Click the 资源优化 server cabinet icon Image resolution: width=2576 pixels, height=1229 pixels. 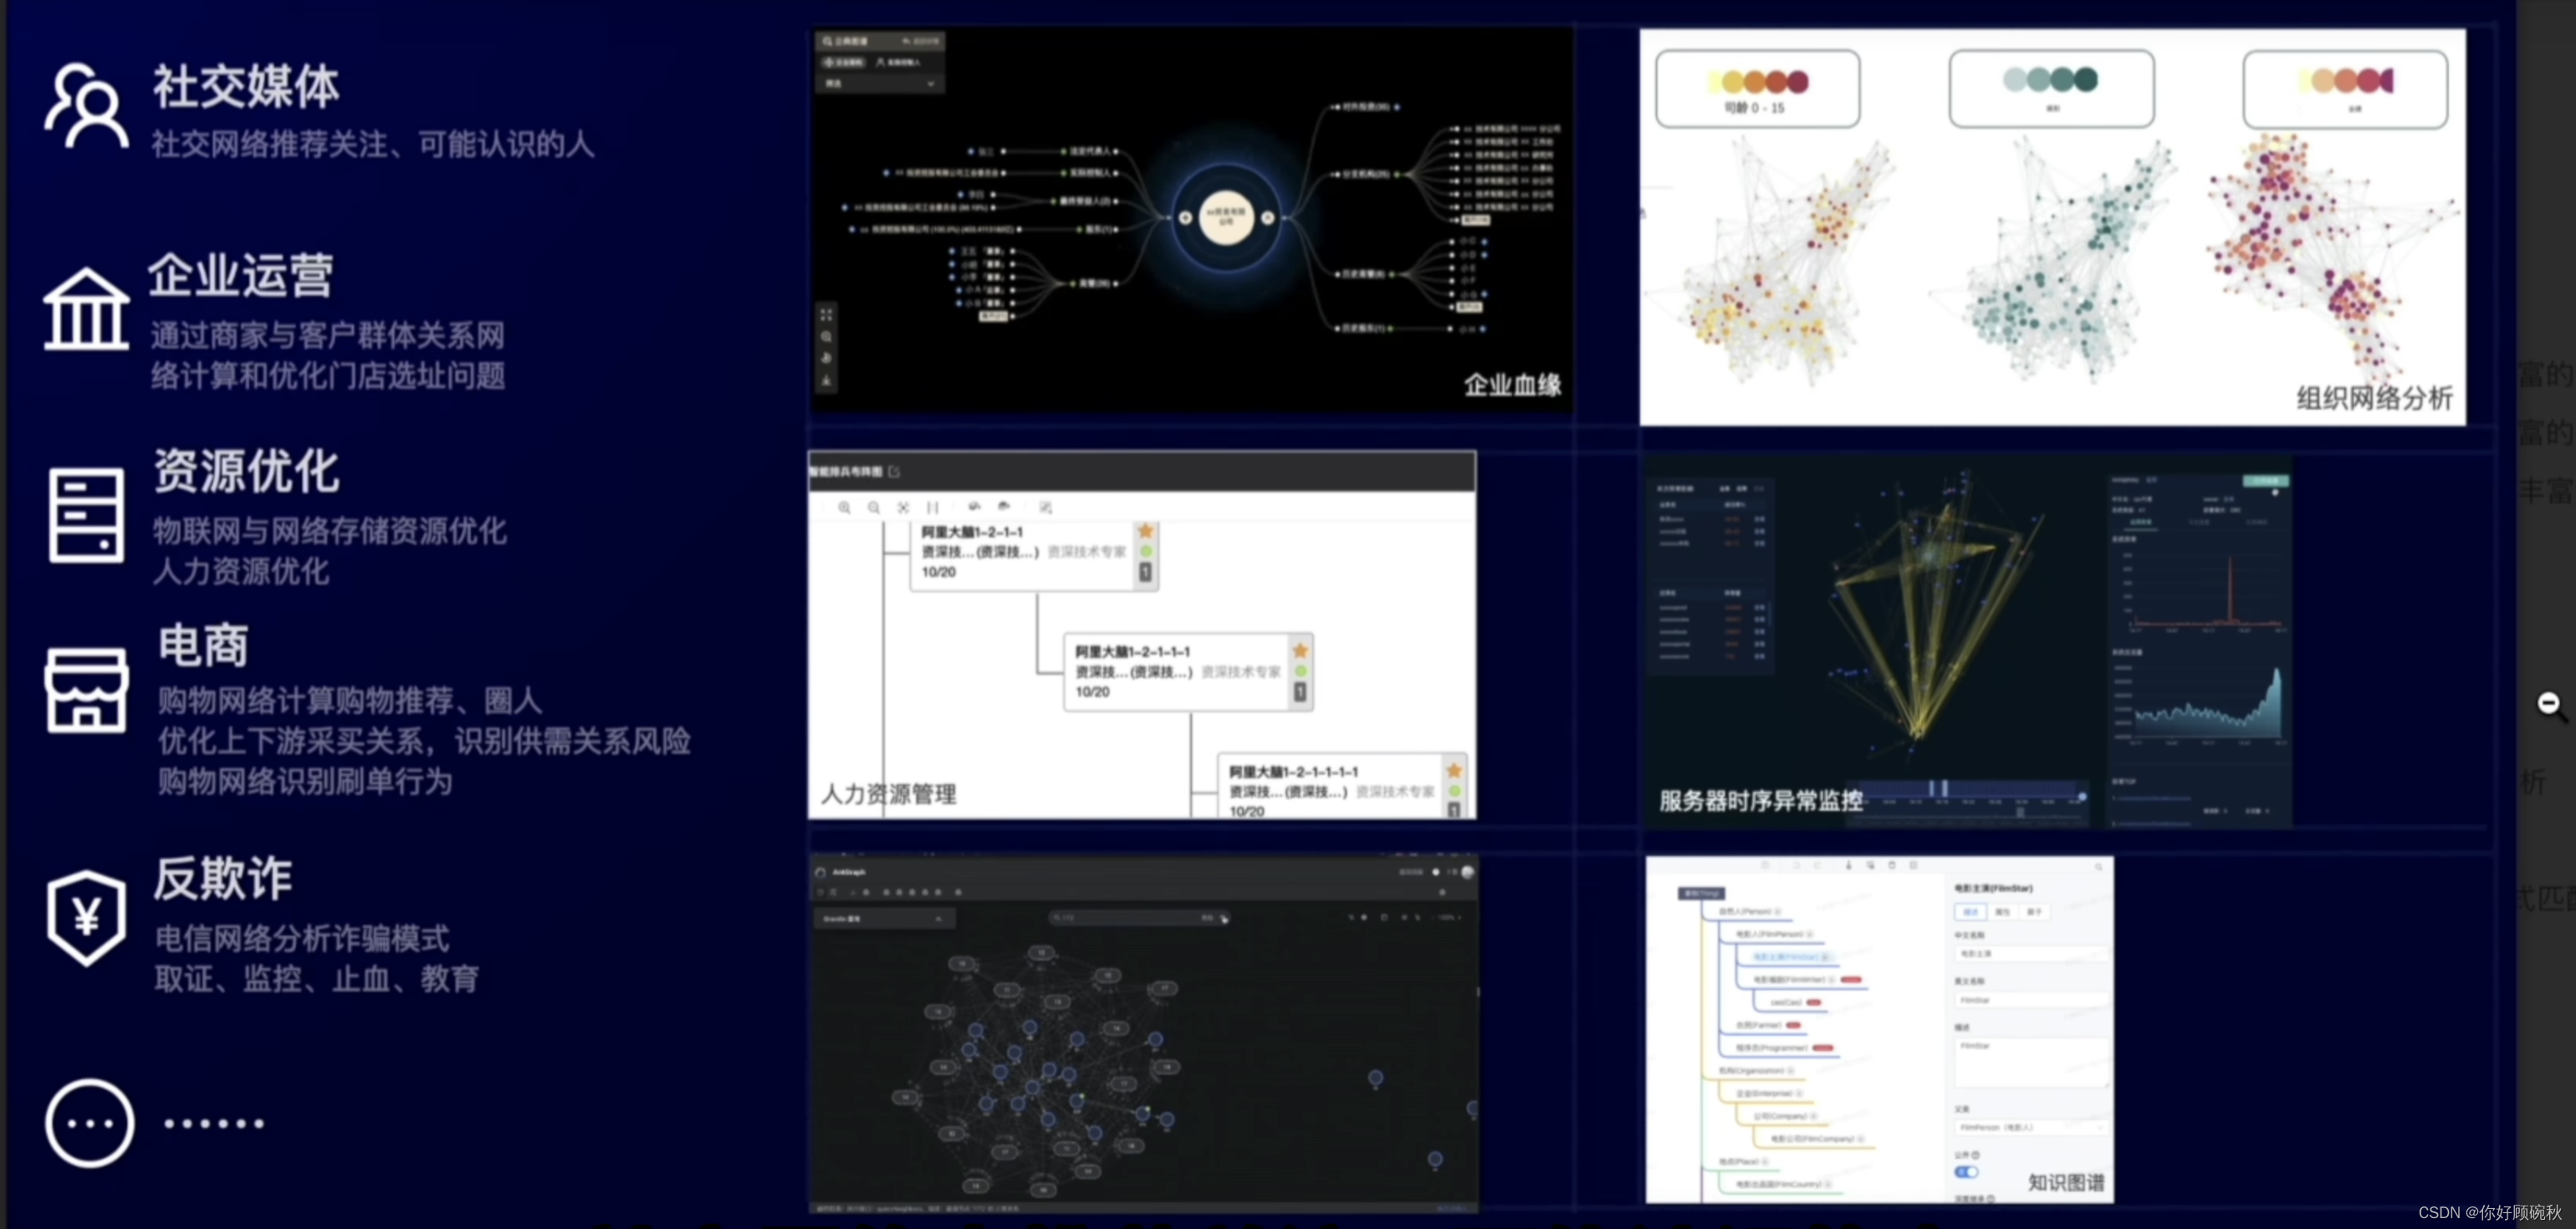(x=86, y=515)
